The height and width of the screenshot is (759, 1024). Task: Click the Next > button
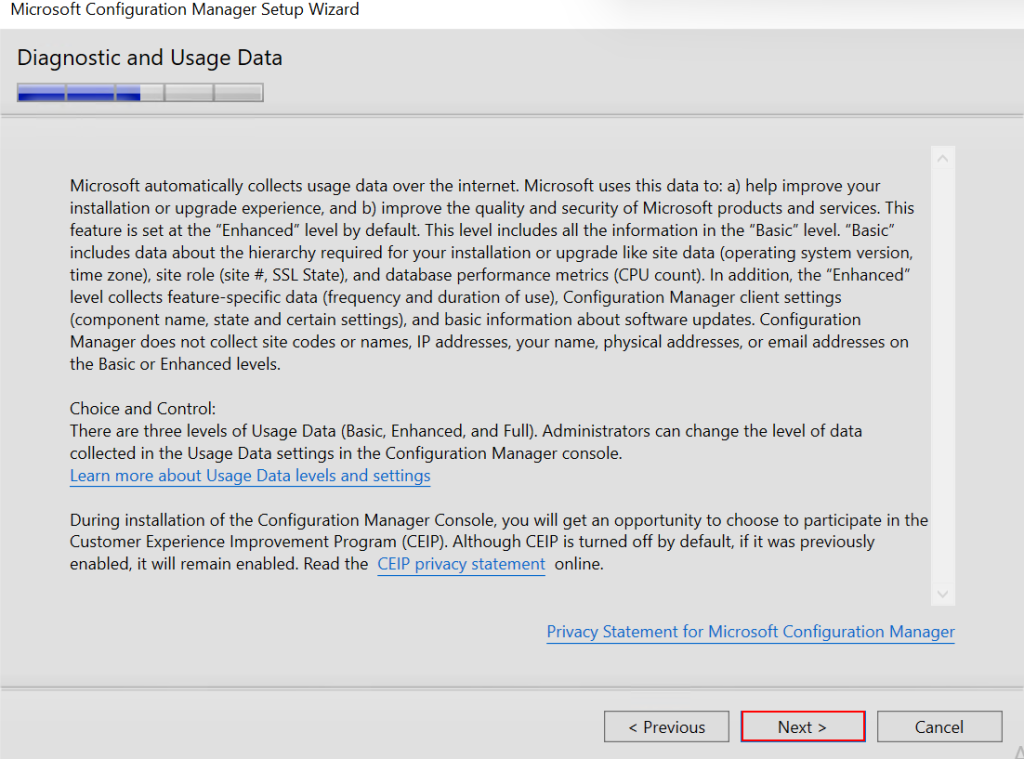(x=802, y=727)
